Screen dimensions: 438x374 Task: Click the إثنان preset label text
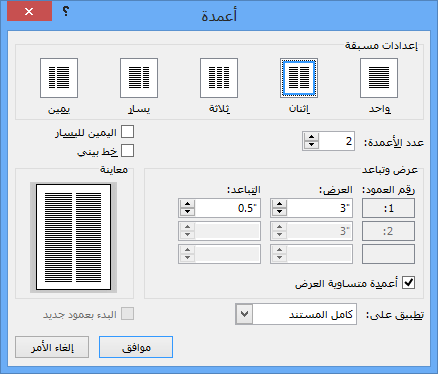[299, 109]
